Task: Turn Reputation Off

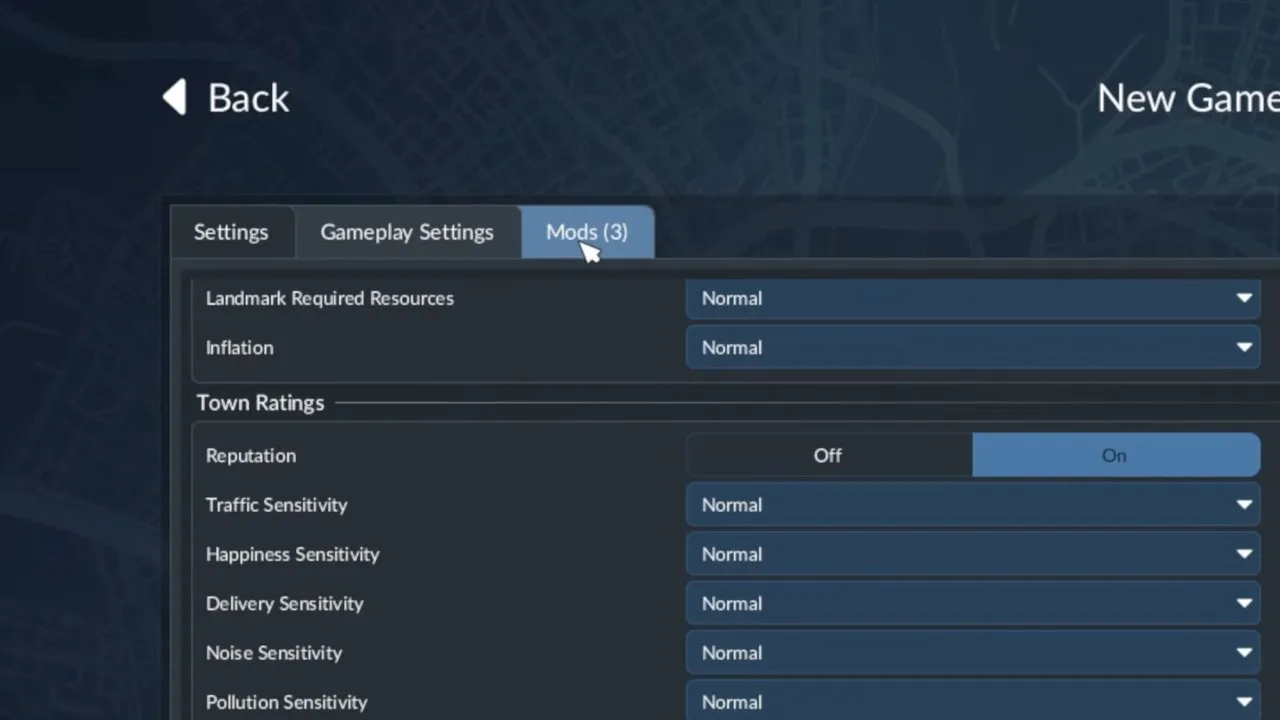Action: click(829, 455)
